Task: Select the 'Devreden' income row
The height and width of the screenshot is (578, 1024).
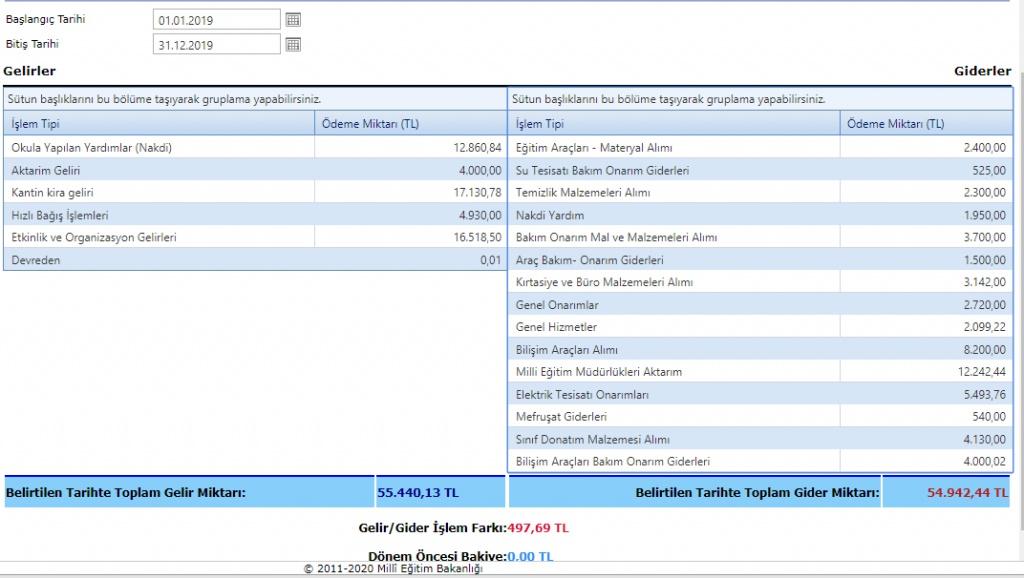Action: [255, 260]
